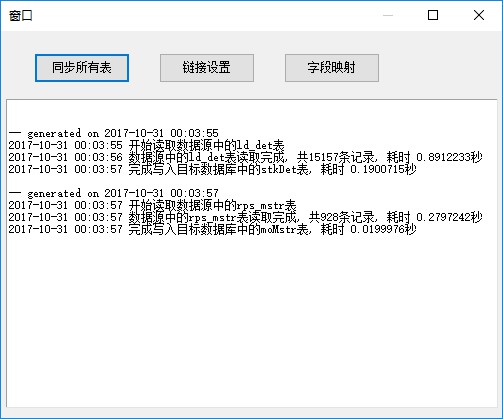Click the 0.1900715秒 duration value
The height and width of the screenshot is (419, 503).
point(383,169)
